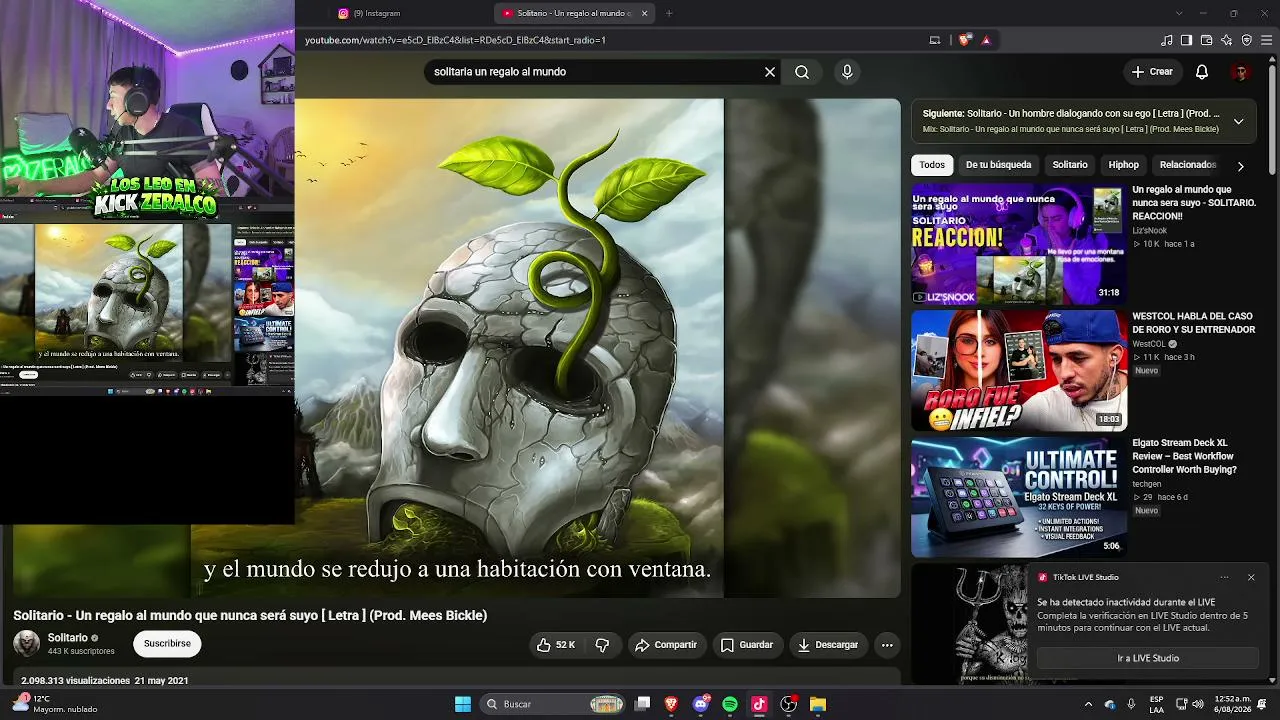Select the Hiphop filter chip
Viewport: 1280px width, 720px height.
pos(1123,165)
